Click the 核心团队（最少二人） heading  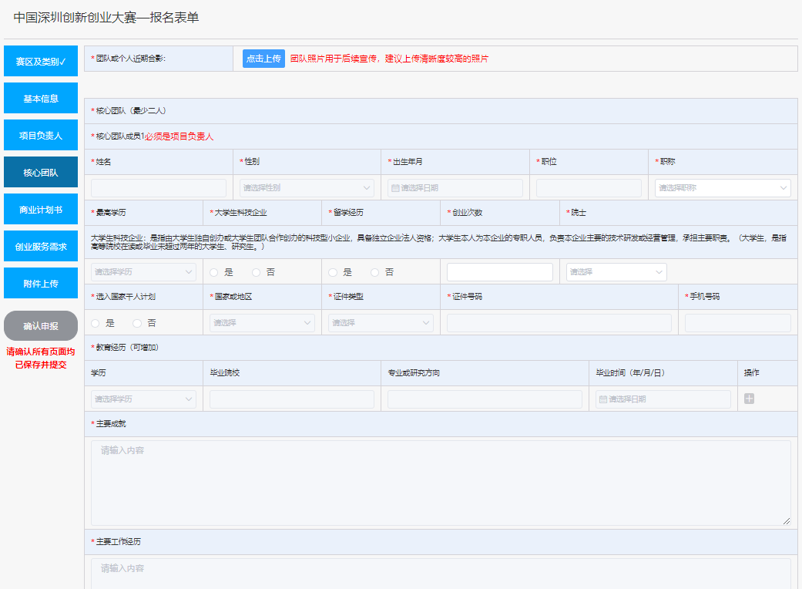pos(130,110)
